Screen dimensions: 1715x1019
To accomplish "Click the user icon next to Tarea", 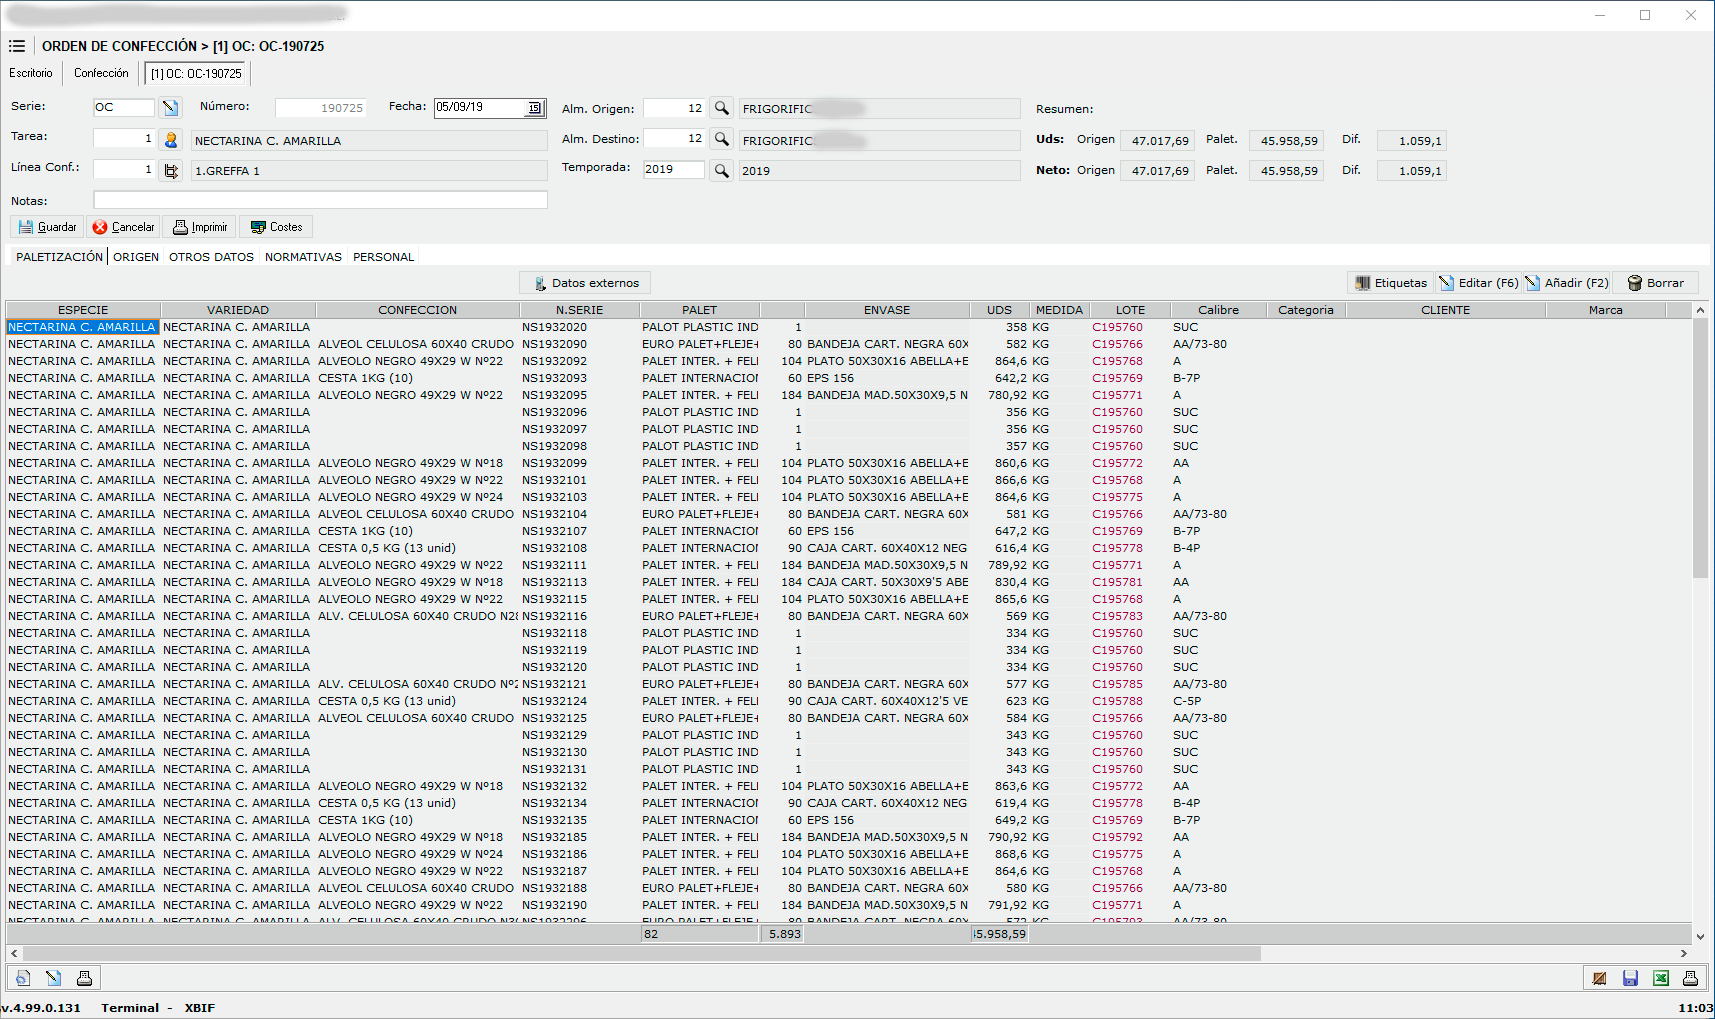I will point(171,140).
